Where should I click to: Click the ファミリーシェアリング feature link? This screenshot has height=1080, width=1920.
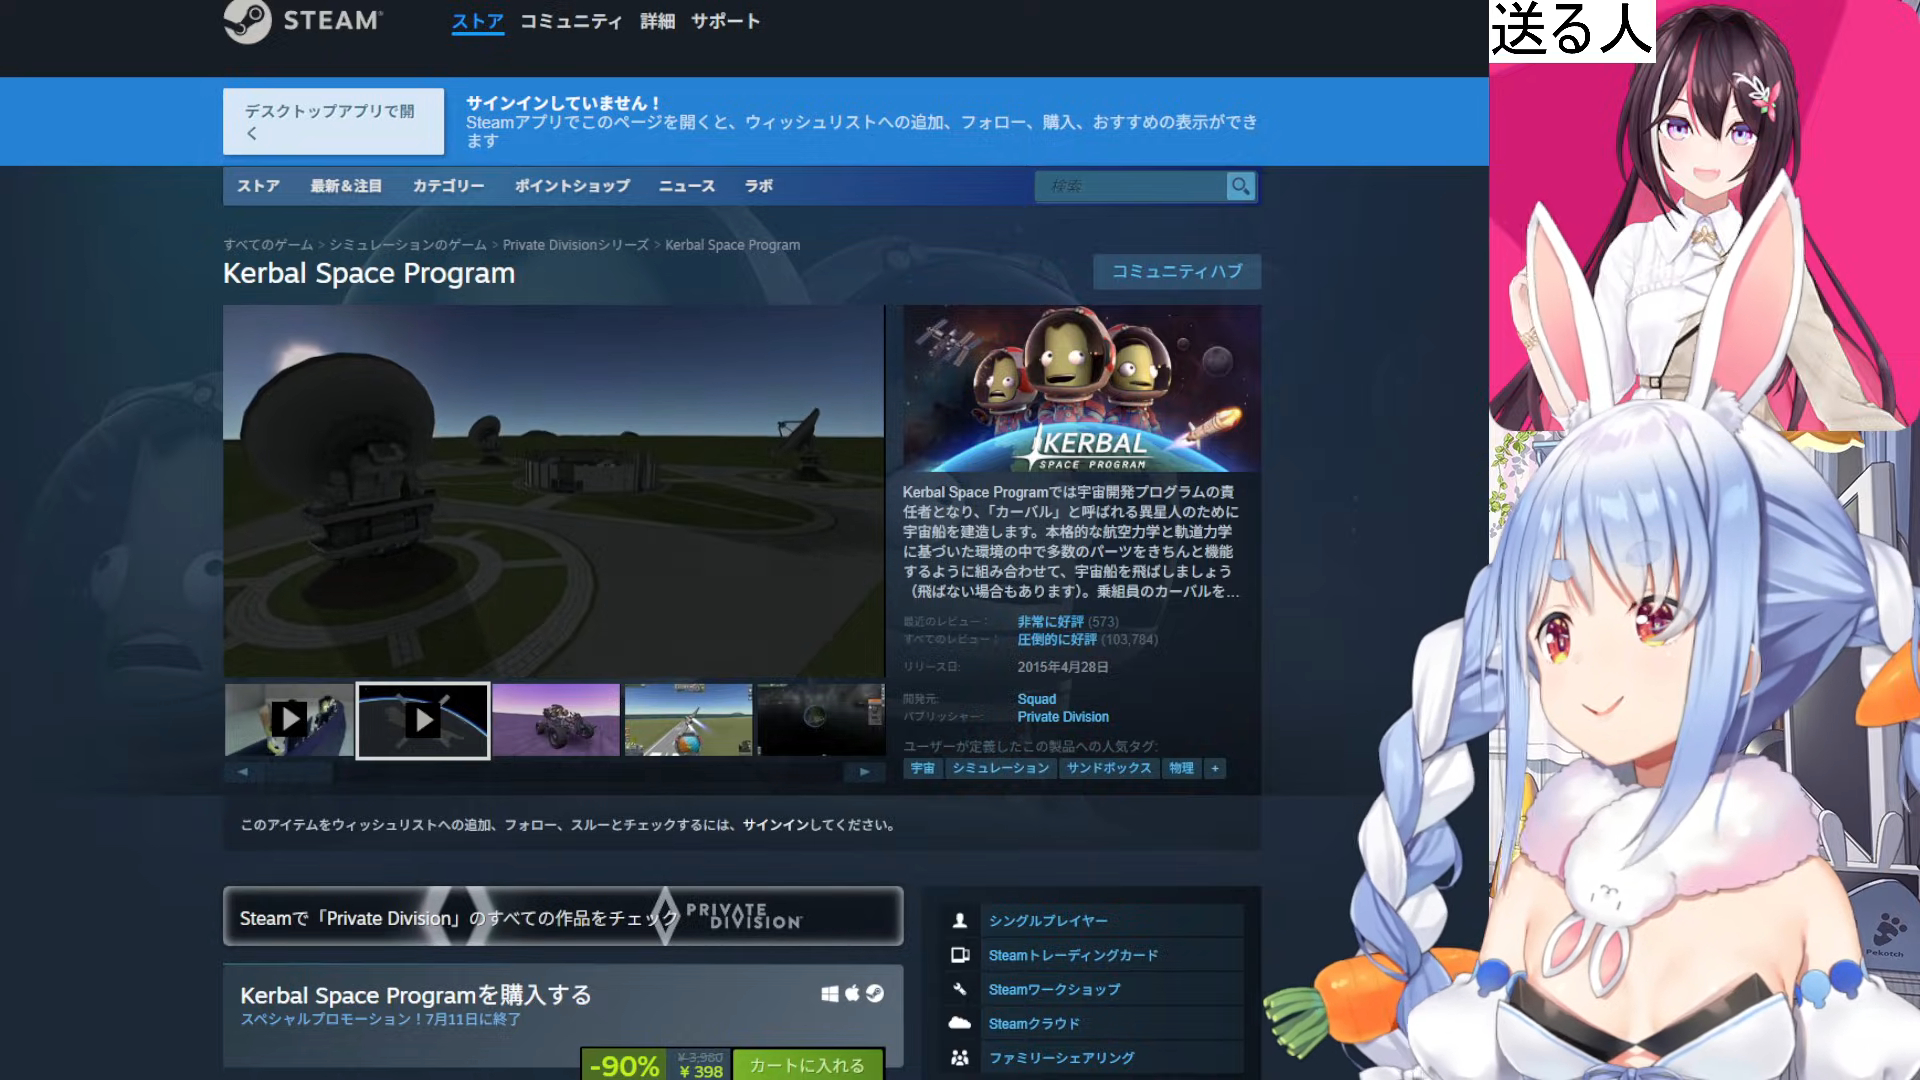click(1061, 1057)
